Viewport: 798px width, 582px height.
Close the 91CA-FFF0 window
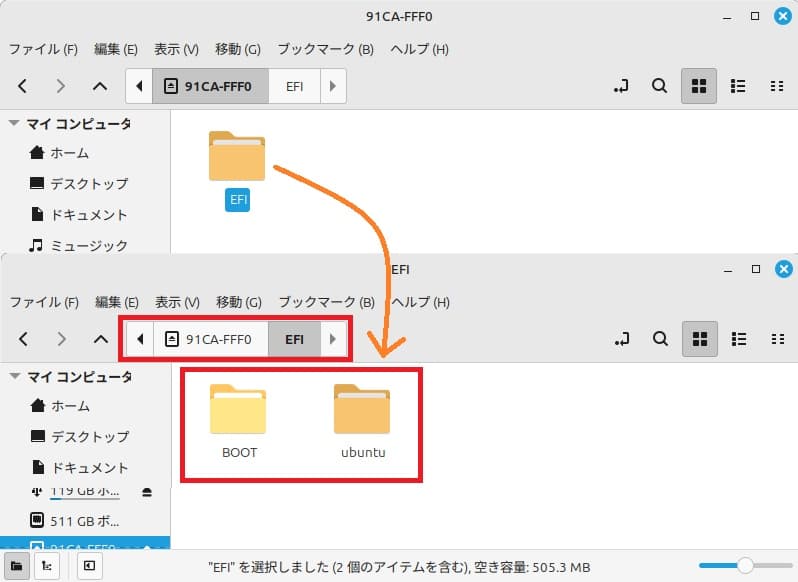pos(783,16)
